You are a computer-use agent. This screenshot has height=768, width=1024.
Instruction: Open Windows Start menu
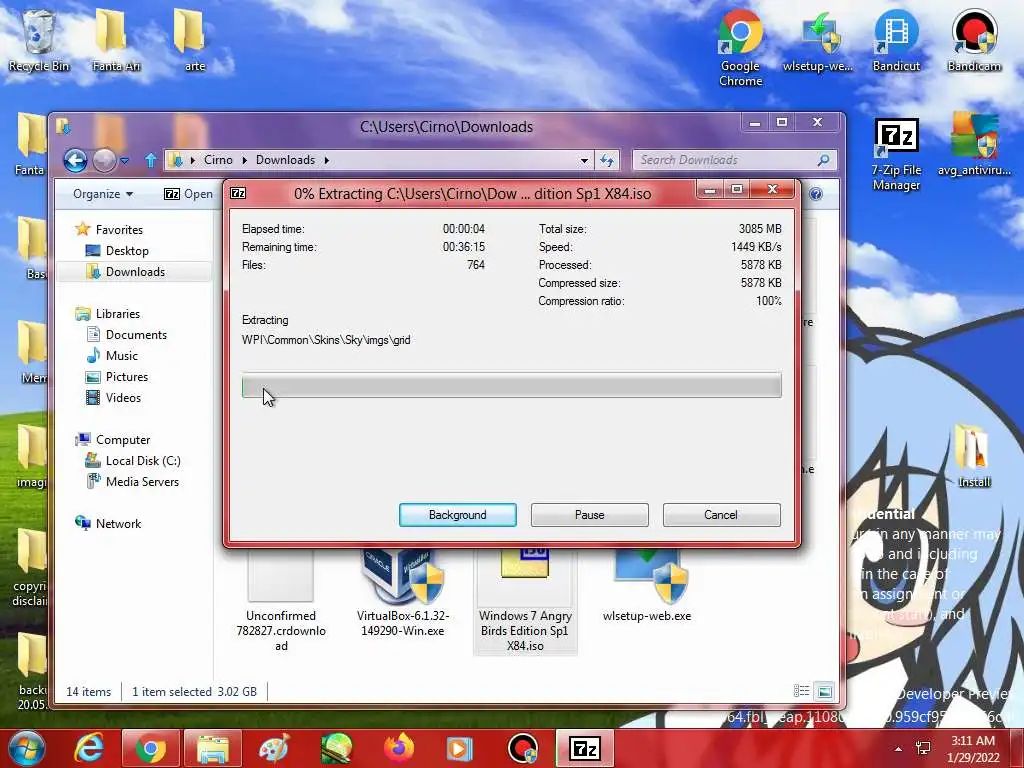25,748
